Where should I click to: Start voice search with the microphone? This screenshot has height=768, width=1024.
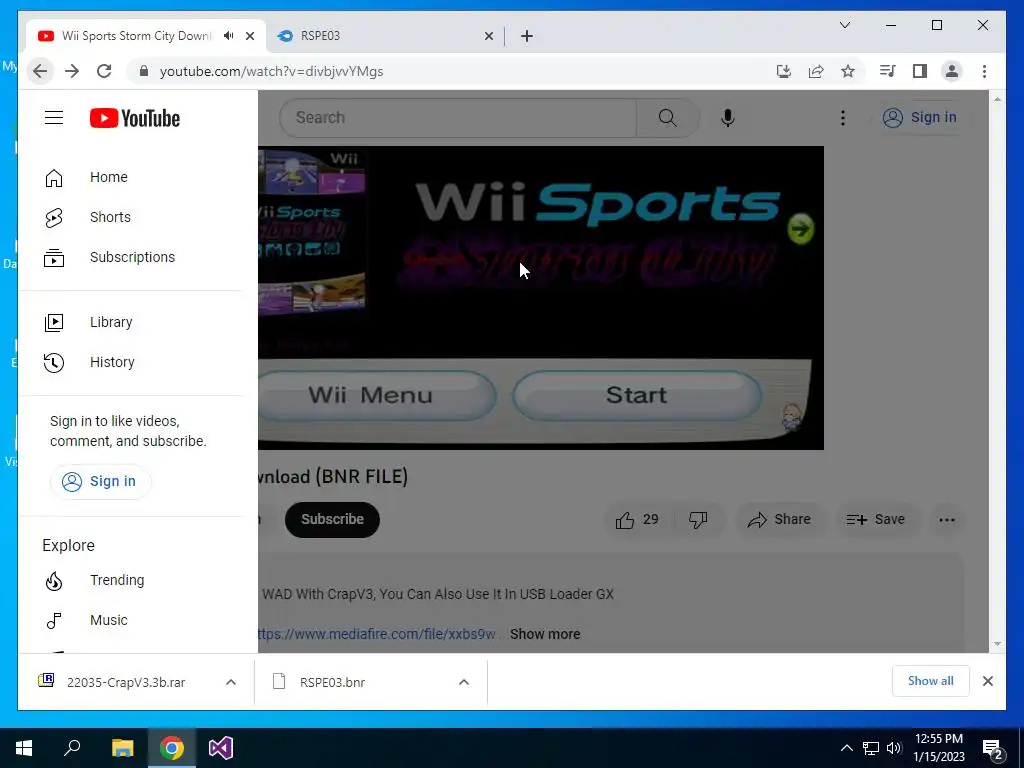click(x=728, y=118)
